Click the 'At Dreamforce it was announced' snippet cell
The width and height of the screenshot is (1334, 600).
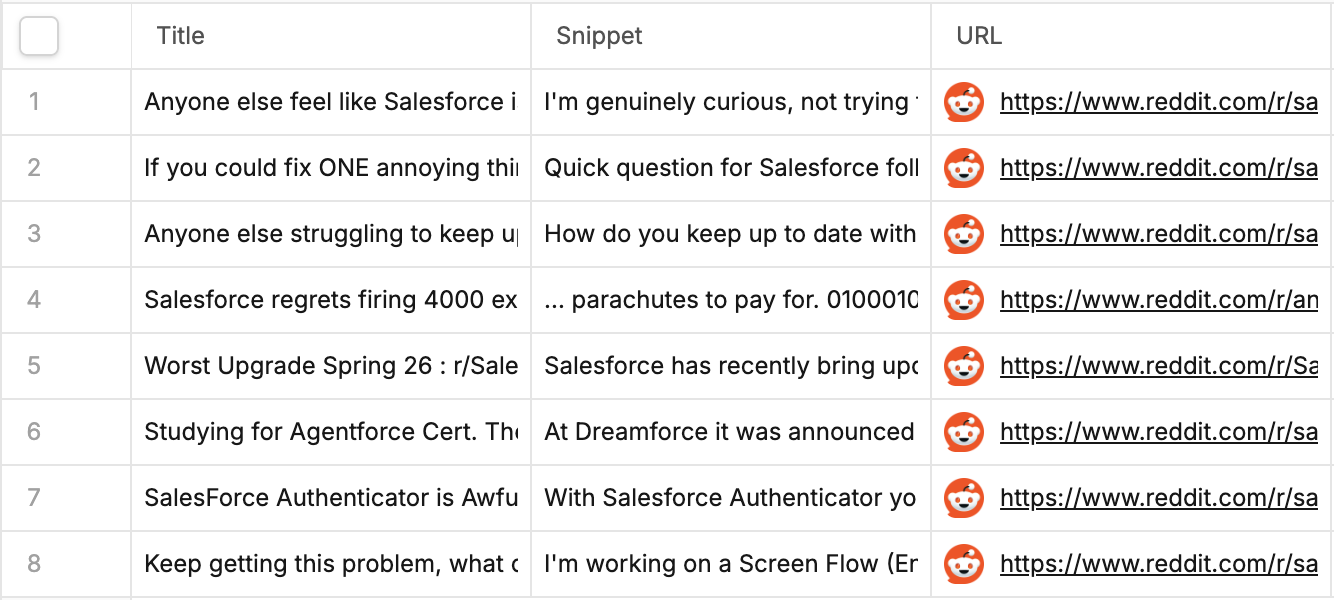coord(729,432)
